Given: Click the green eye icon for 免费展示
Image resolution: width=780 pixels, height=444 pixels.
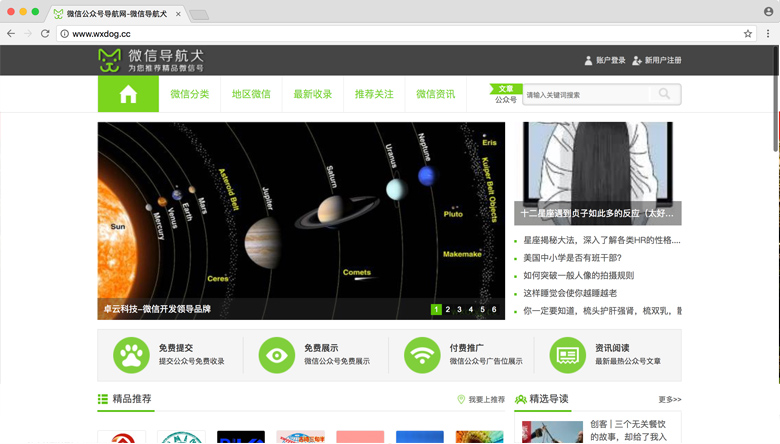Looking at the screenshot, I should click(277, 355).
